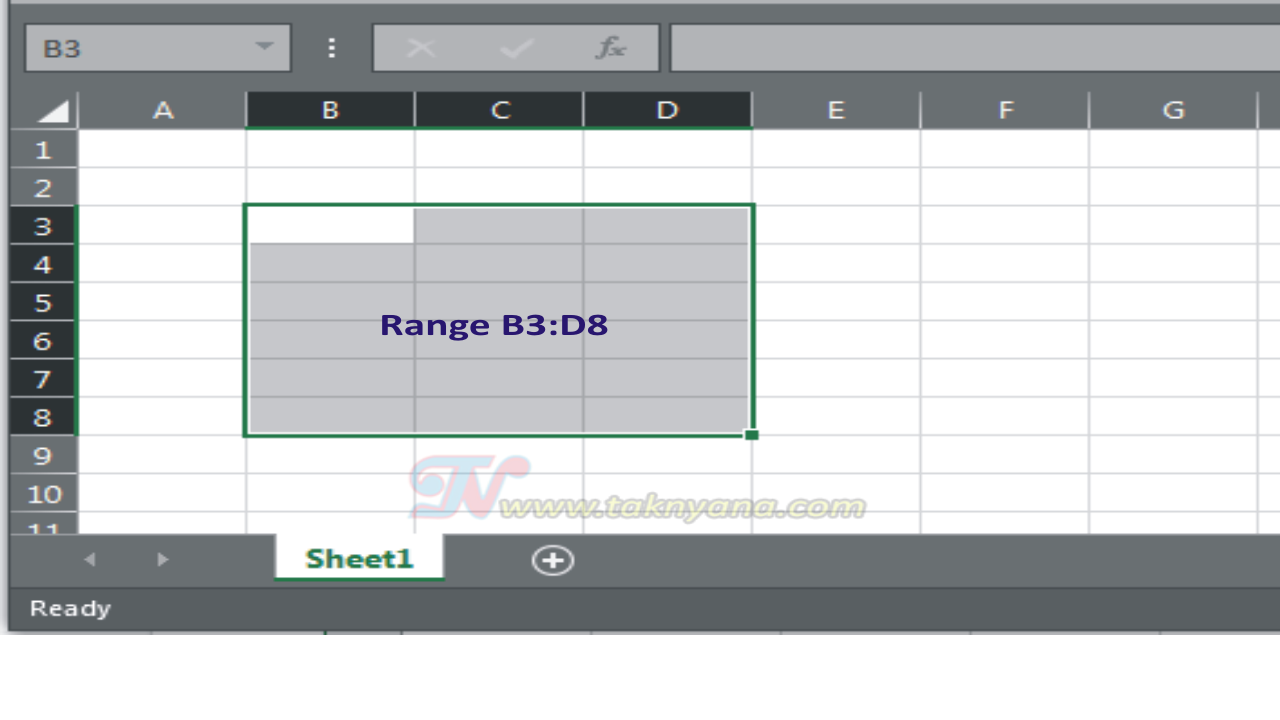
Task: Click the next sheet navigation arrow
Action: coord(162,559)
